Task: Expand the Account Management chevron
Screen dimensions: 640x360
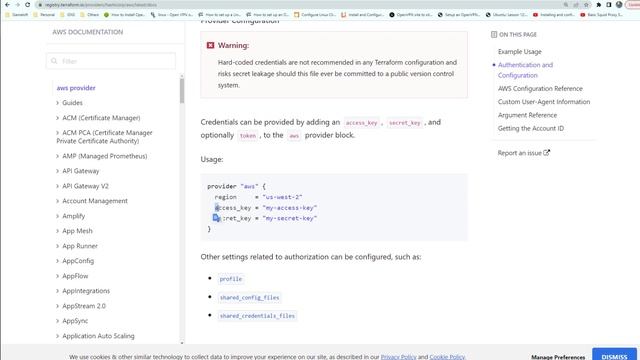Action: [x=57, y=201]
